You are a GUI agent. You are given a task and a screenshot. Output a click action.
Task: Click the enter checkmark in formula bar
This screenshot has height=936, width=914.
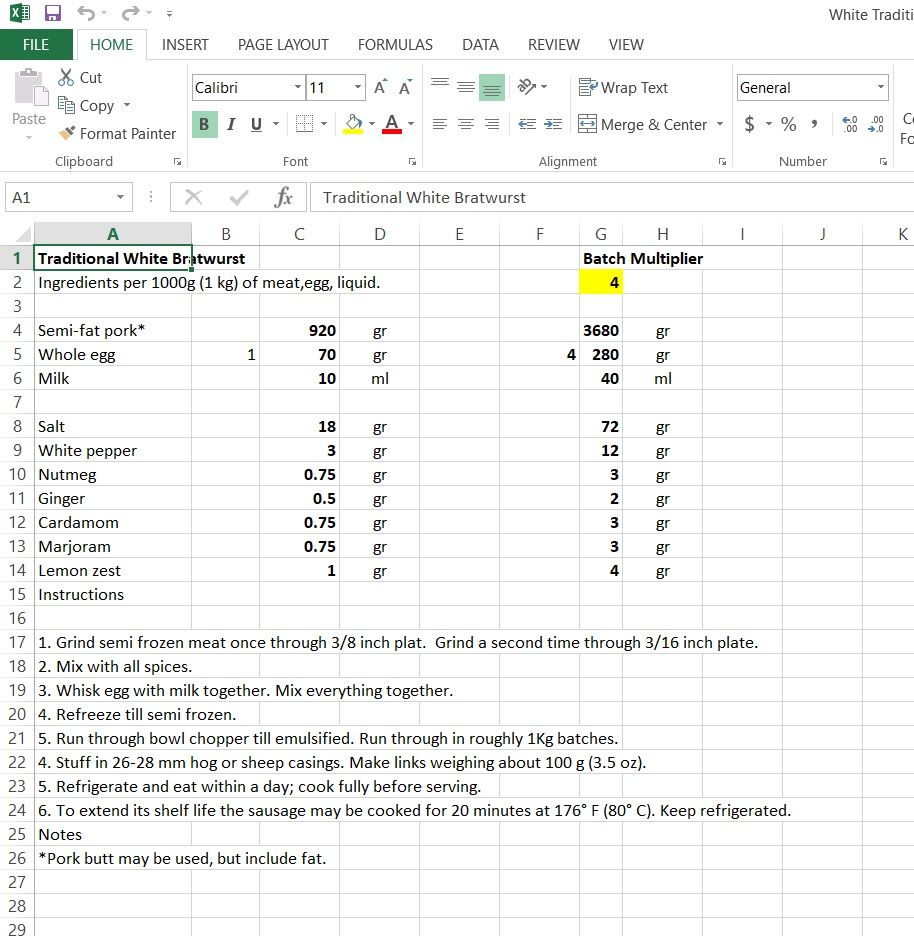(x=239, y=197)
